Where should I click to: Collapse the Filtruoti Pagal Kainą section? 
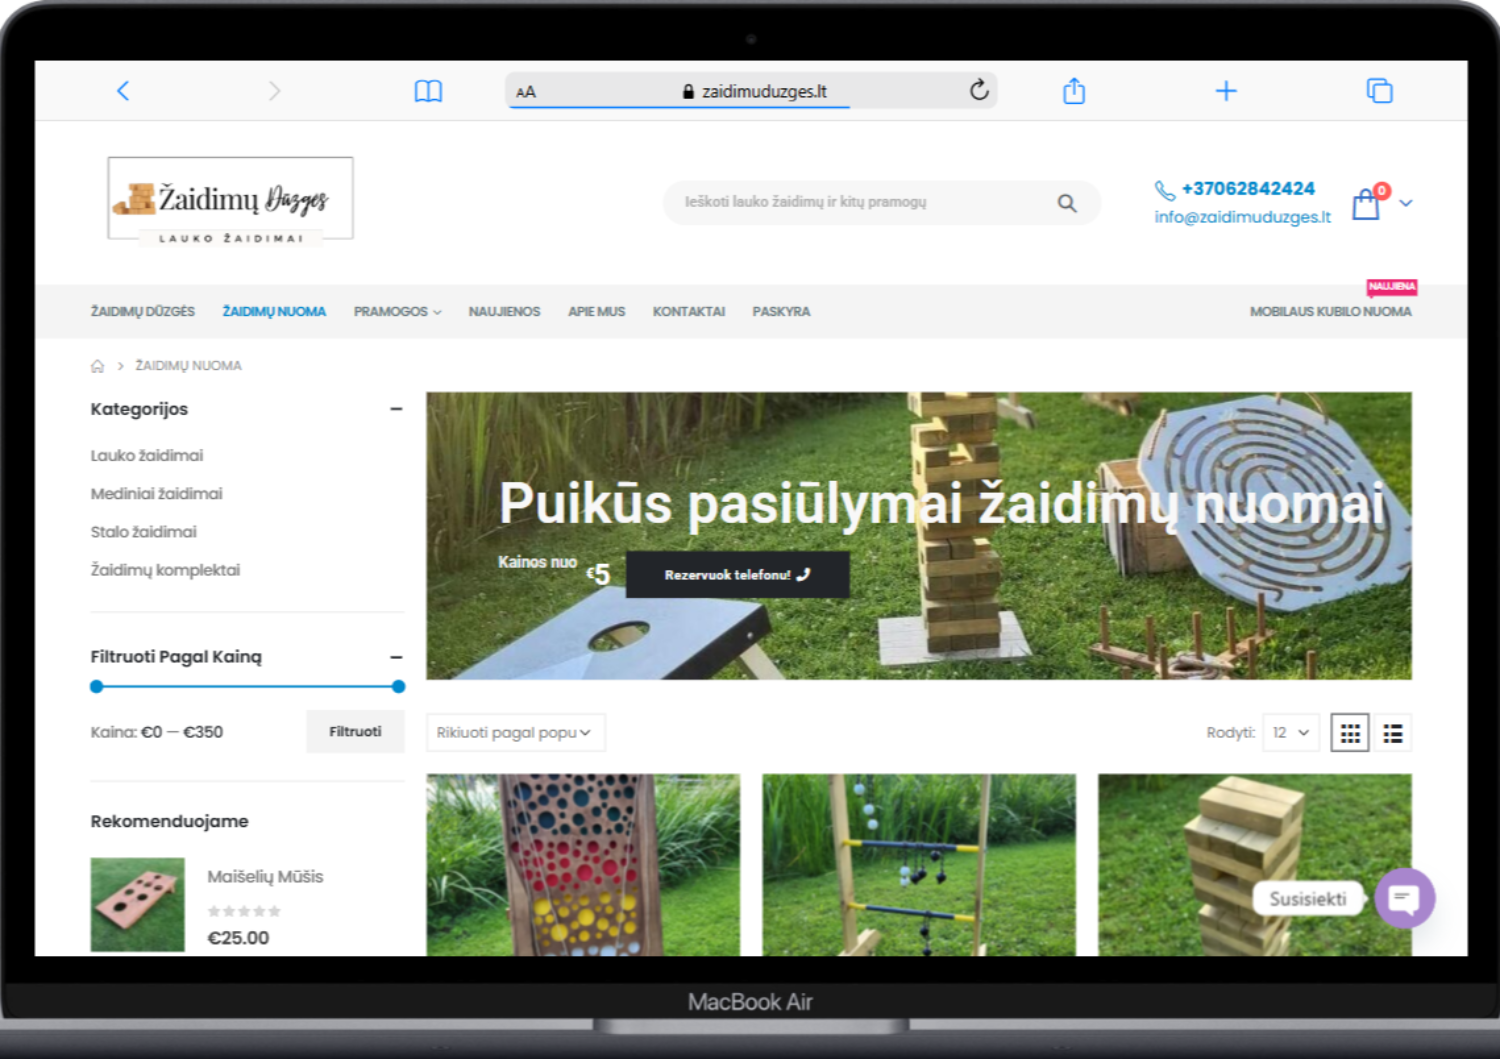(396, 657)
